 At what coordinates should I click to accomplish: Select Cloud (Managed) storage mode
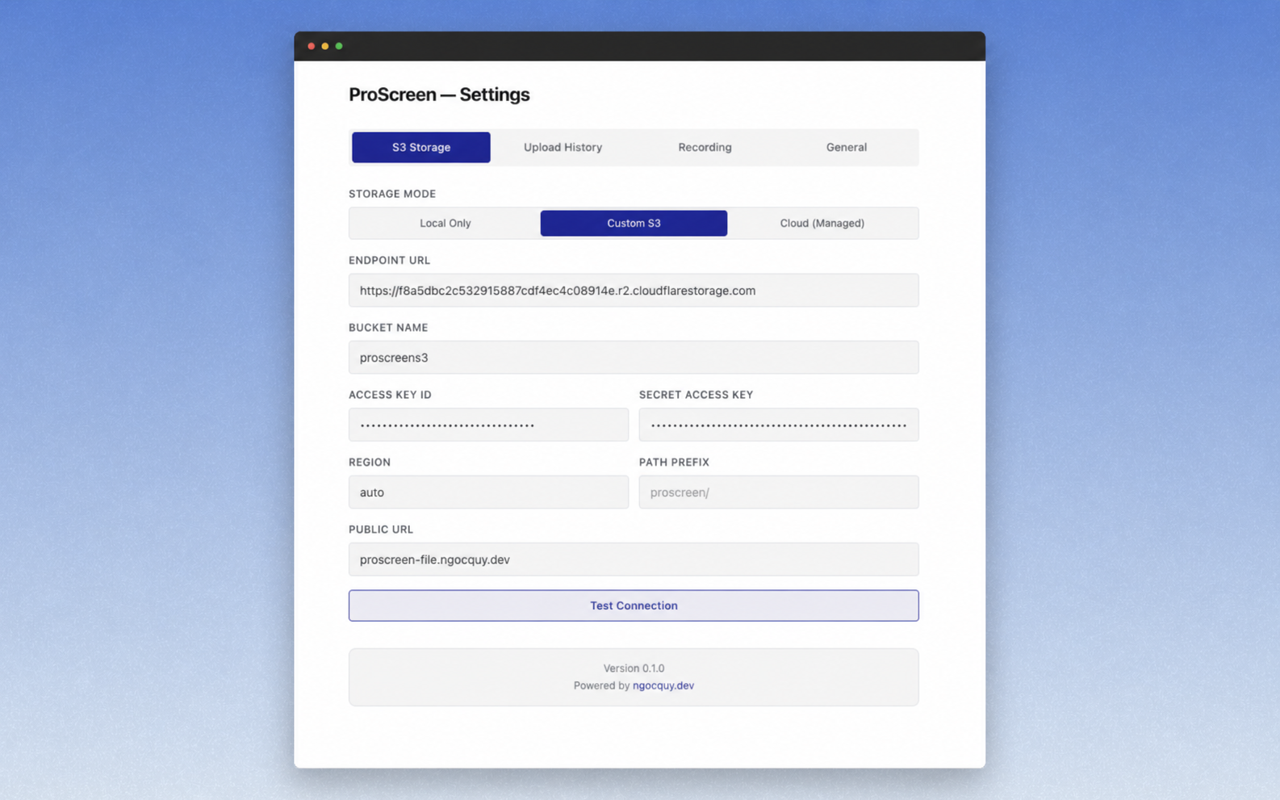click(x=822, y=223)
